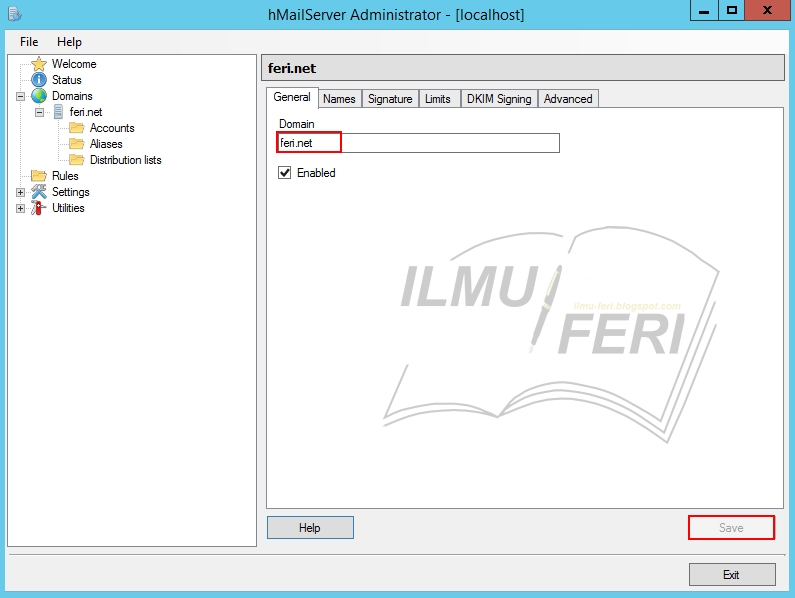Select Settings label in the tree
Viewport: 795px width, 598px height.
pyautogui.click(x=70, y=192)
